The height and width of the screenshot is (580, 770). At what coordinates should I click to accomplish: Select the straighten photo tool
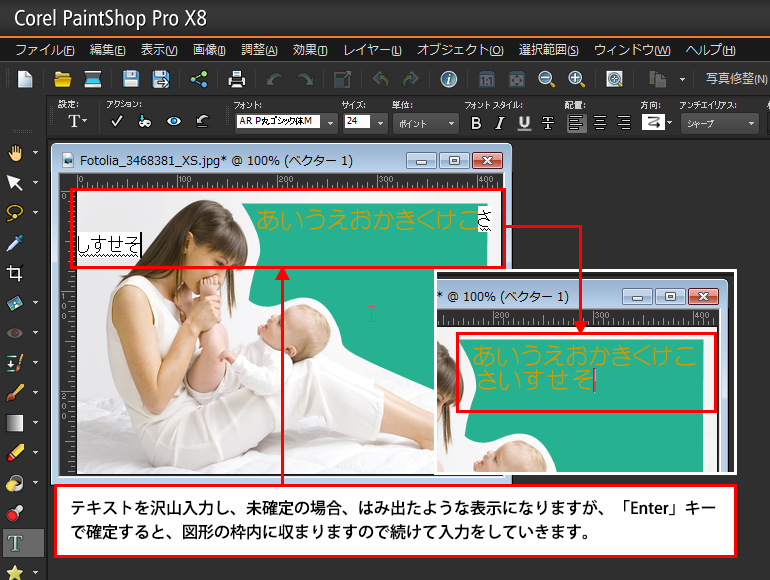tap(15, 303)
